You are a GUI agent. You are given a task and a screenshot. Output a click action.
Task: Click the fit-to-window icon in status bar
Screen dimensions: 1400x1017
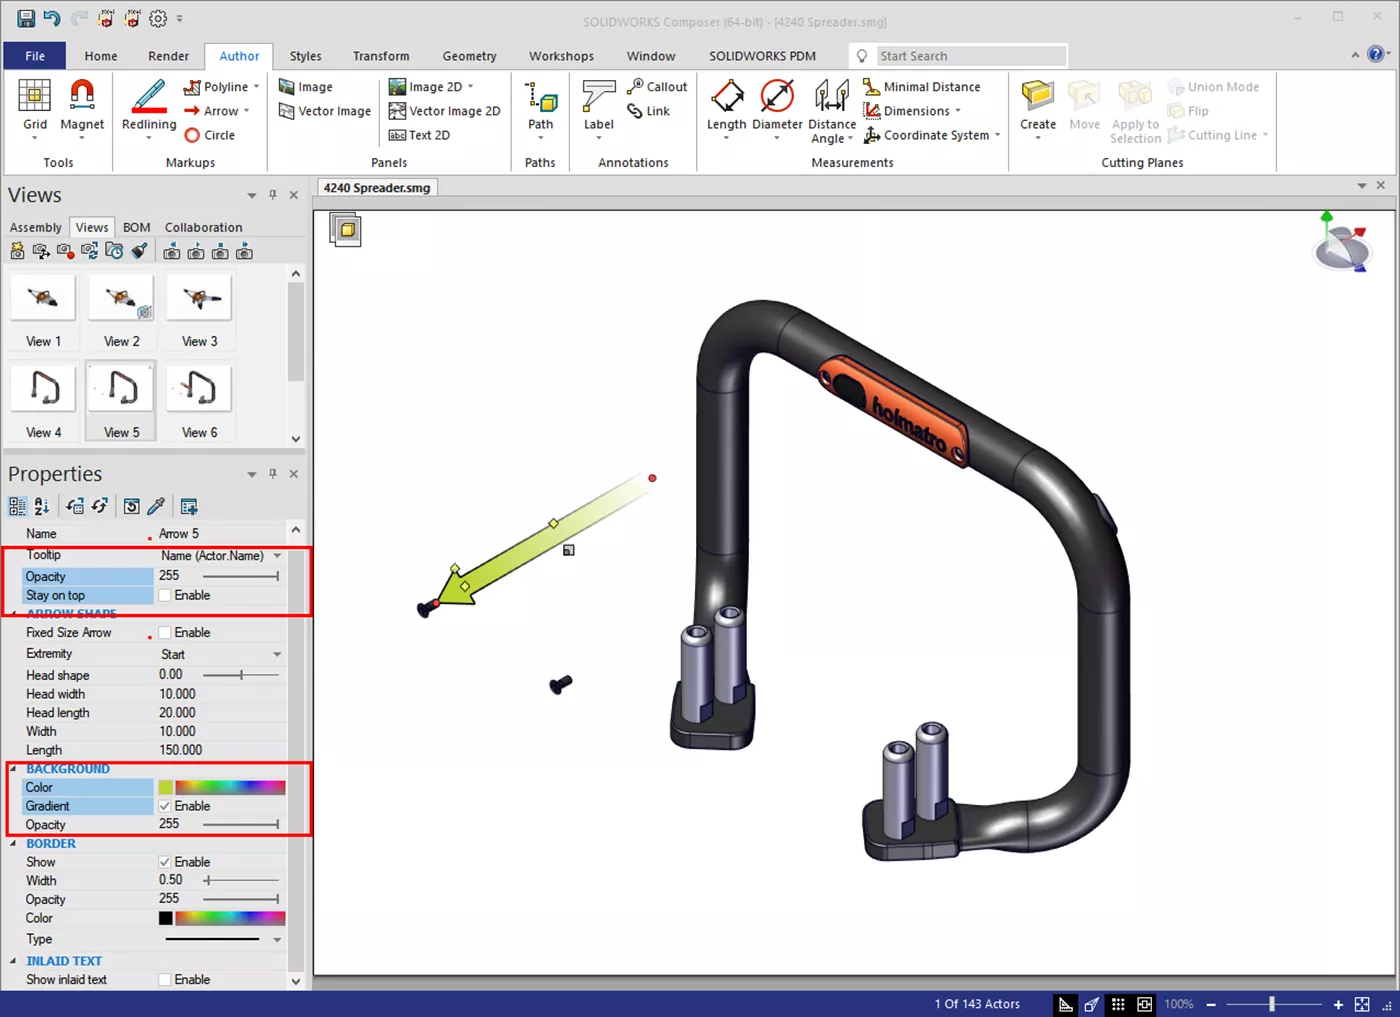1362,1004
